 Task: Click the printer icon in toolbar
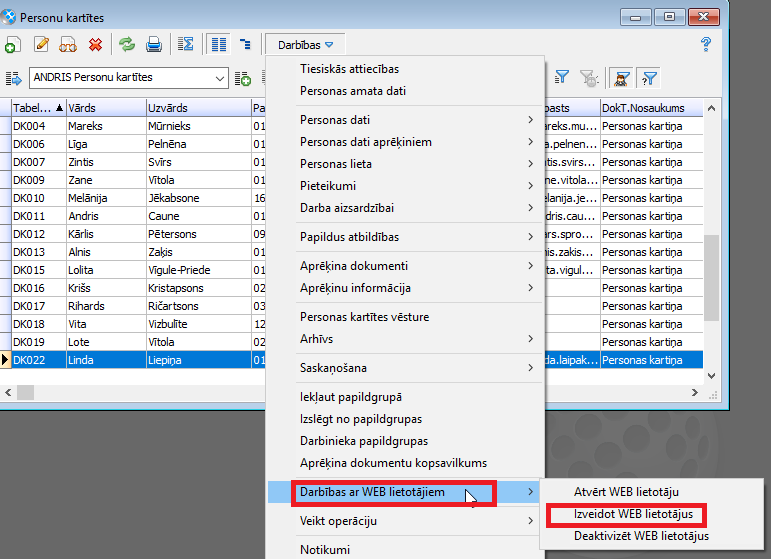pos(154,44)
